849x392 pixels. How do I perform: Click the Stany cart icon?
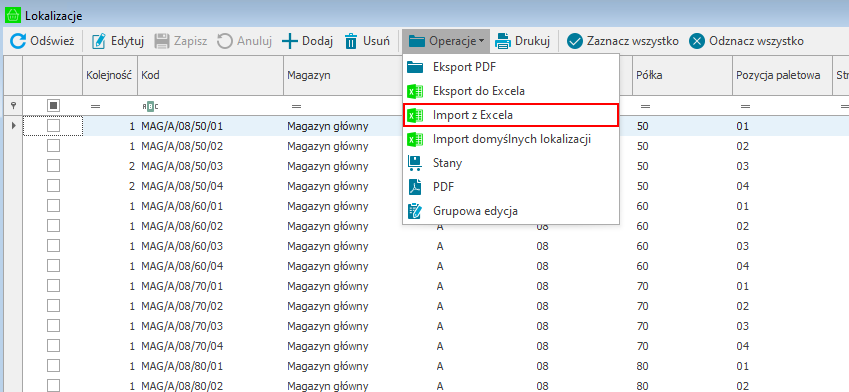tap(415, 163)
